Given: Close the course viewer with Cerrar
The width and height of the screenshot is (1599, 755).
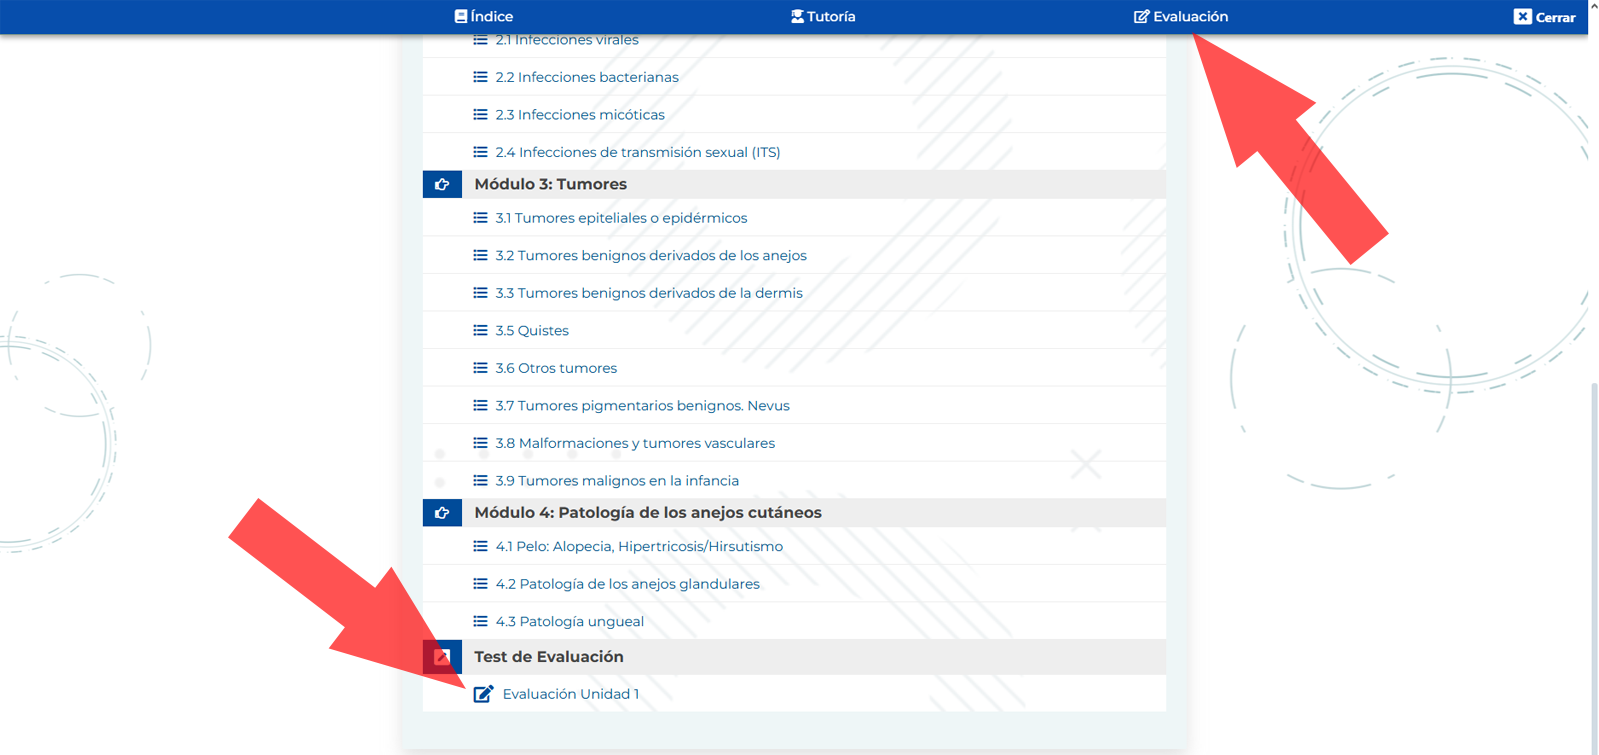Looking at the screenshot, I should (1544, 17).
